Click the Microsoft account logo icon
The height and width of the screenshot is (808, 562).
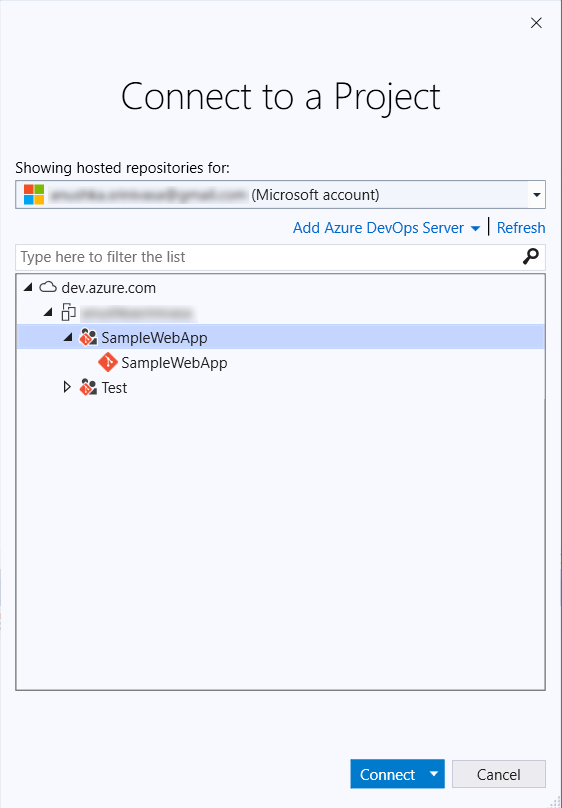pos(34,195)
